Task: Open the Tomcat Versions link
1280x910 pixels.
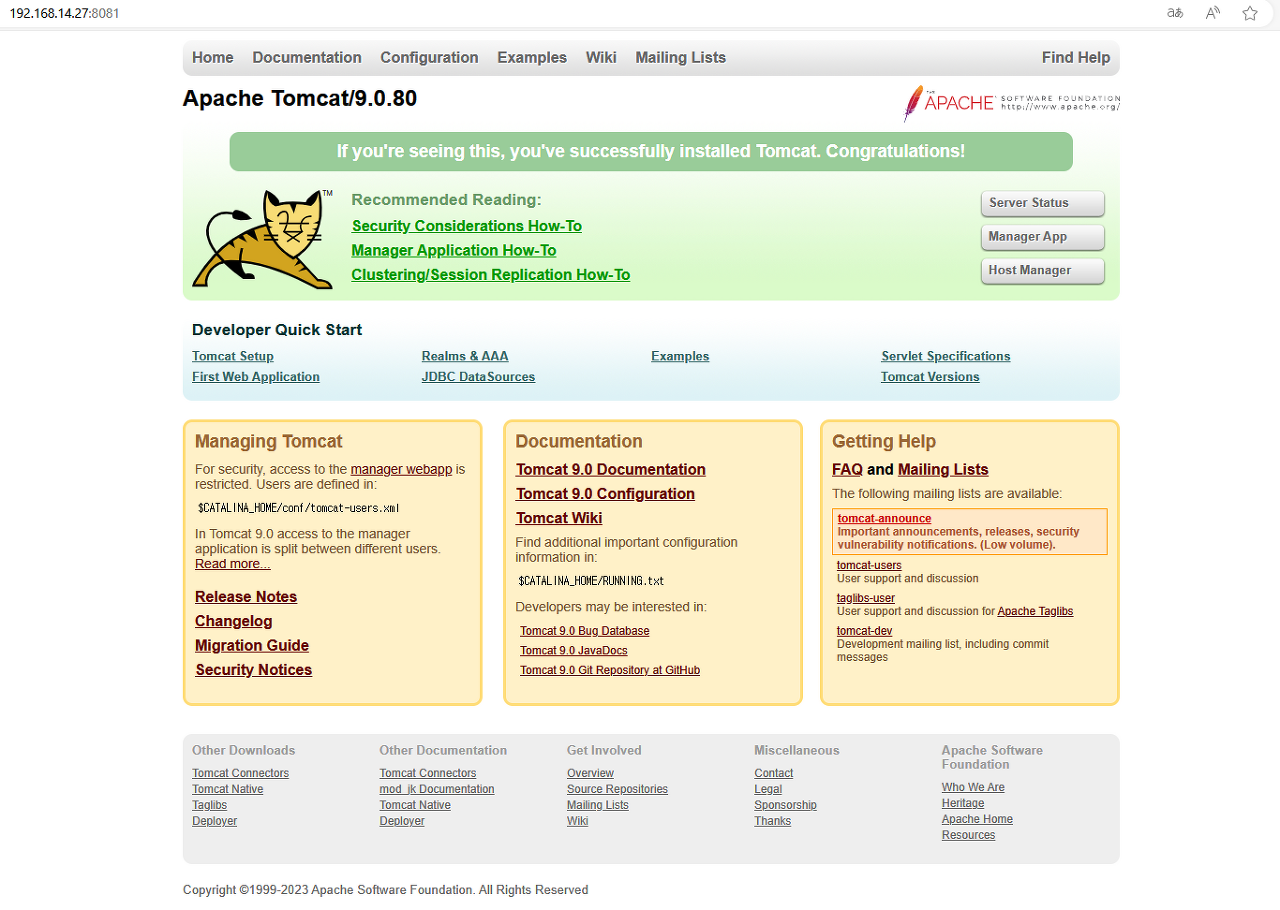Action: pyautogui.click(x=930, y=377)
